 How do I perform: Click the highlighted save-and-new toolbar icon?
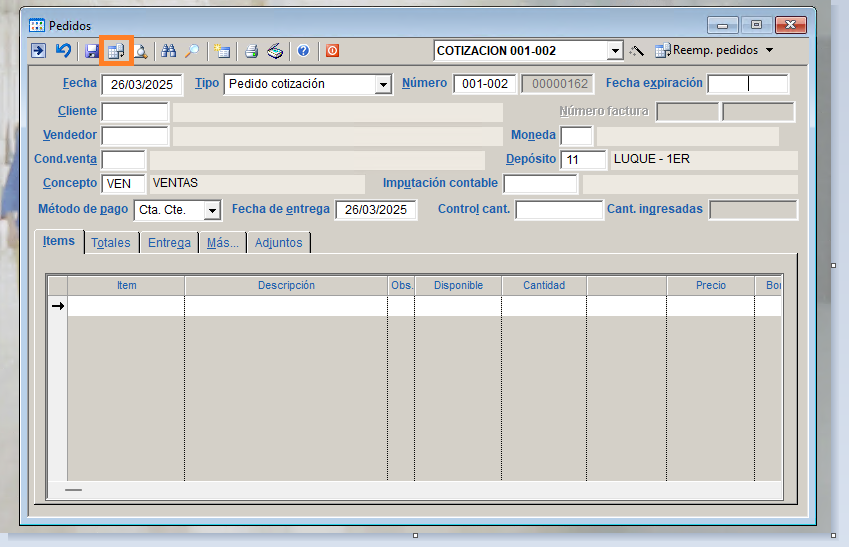coord(116,51)
